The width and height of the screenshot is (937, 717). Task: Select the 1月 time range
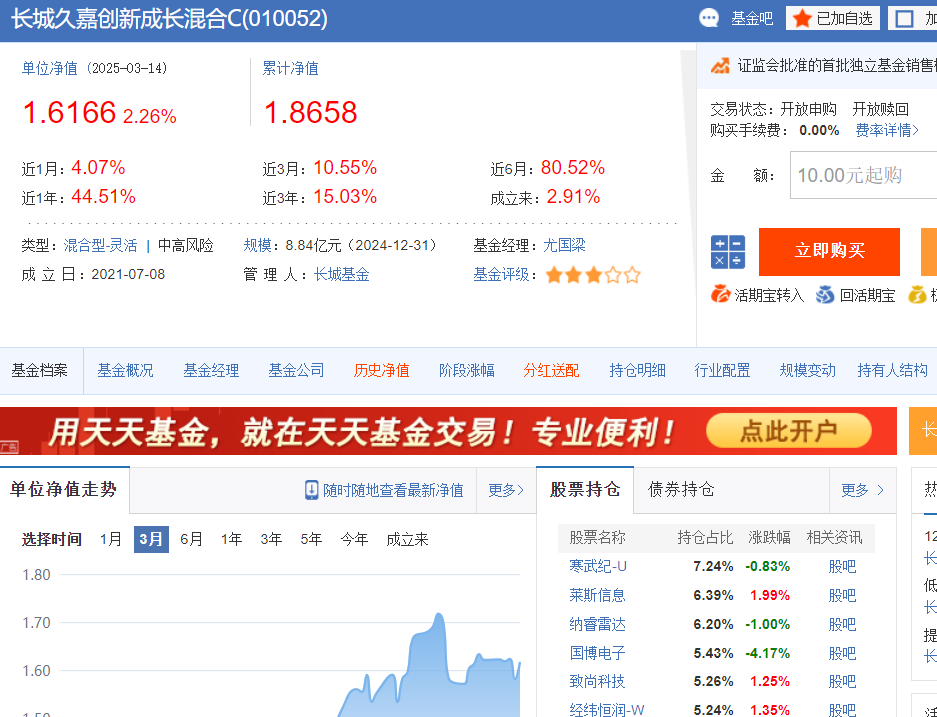111,540
